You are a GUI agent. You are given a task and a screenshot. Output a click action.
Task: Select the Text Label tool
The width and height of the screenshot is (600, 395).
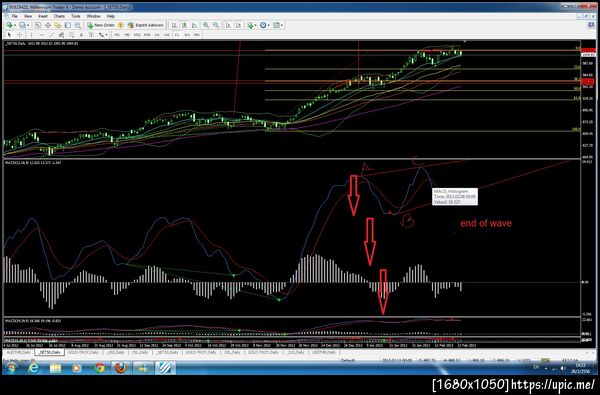[x=91, y=35]
